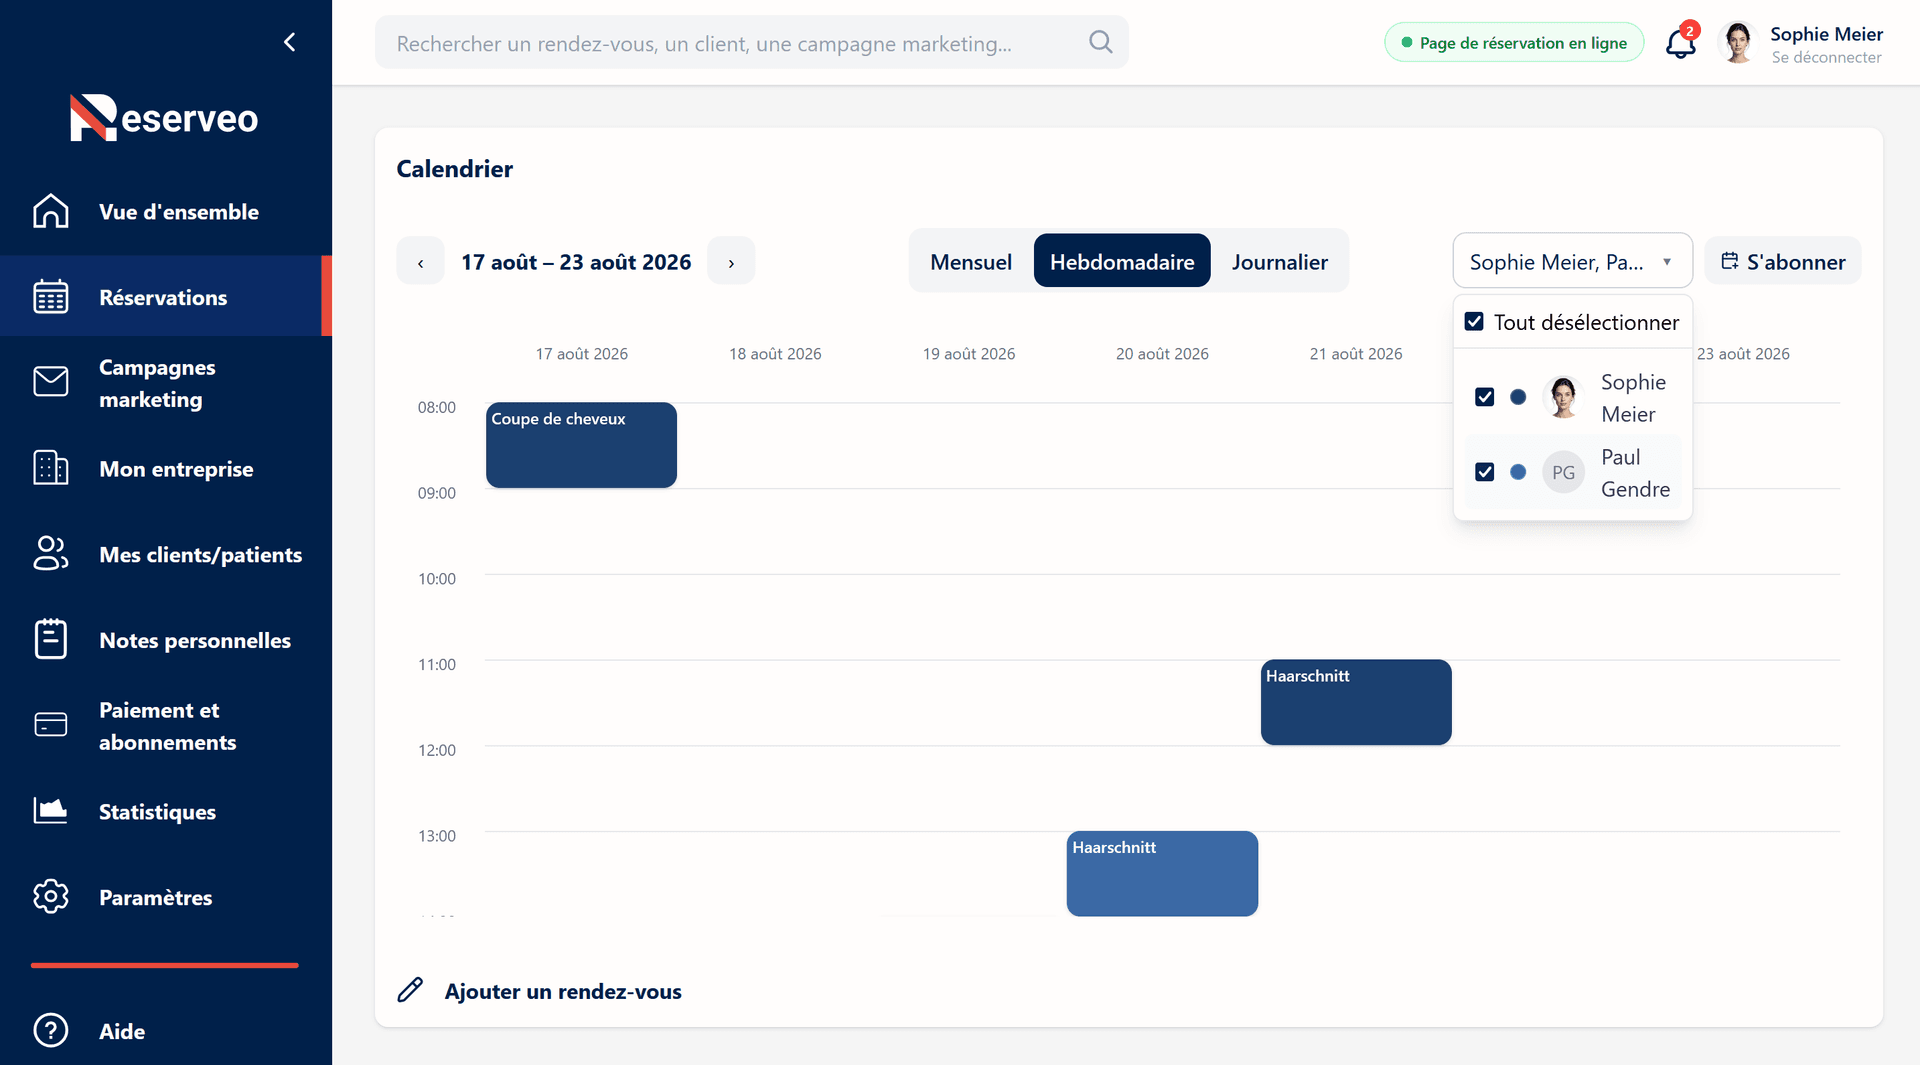The image size is (1920, 1065).
Task: Click the notepad icon for Notes personnelles
Action: (51, 640)
